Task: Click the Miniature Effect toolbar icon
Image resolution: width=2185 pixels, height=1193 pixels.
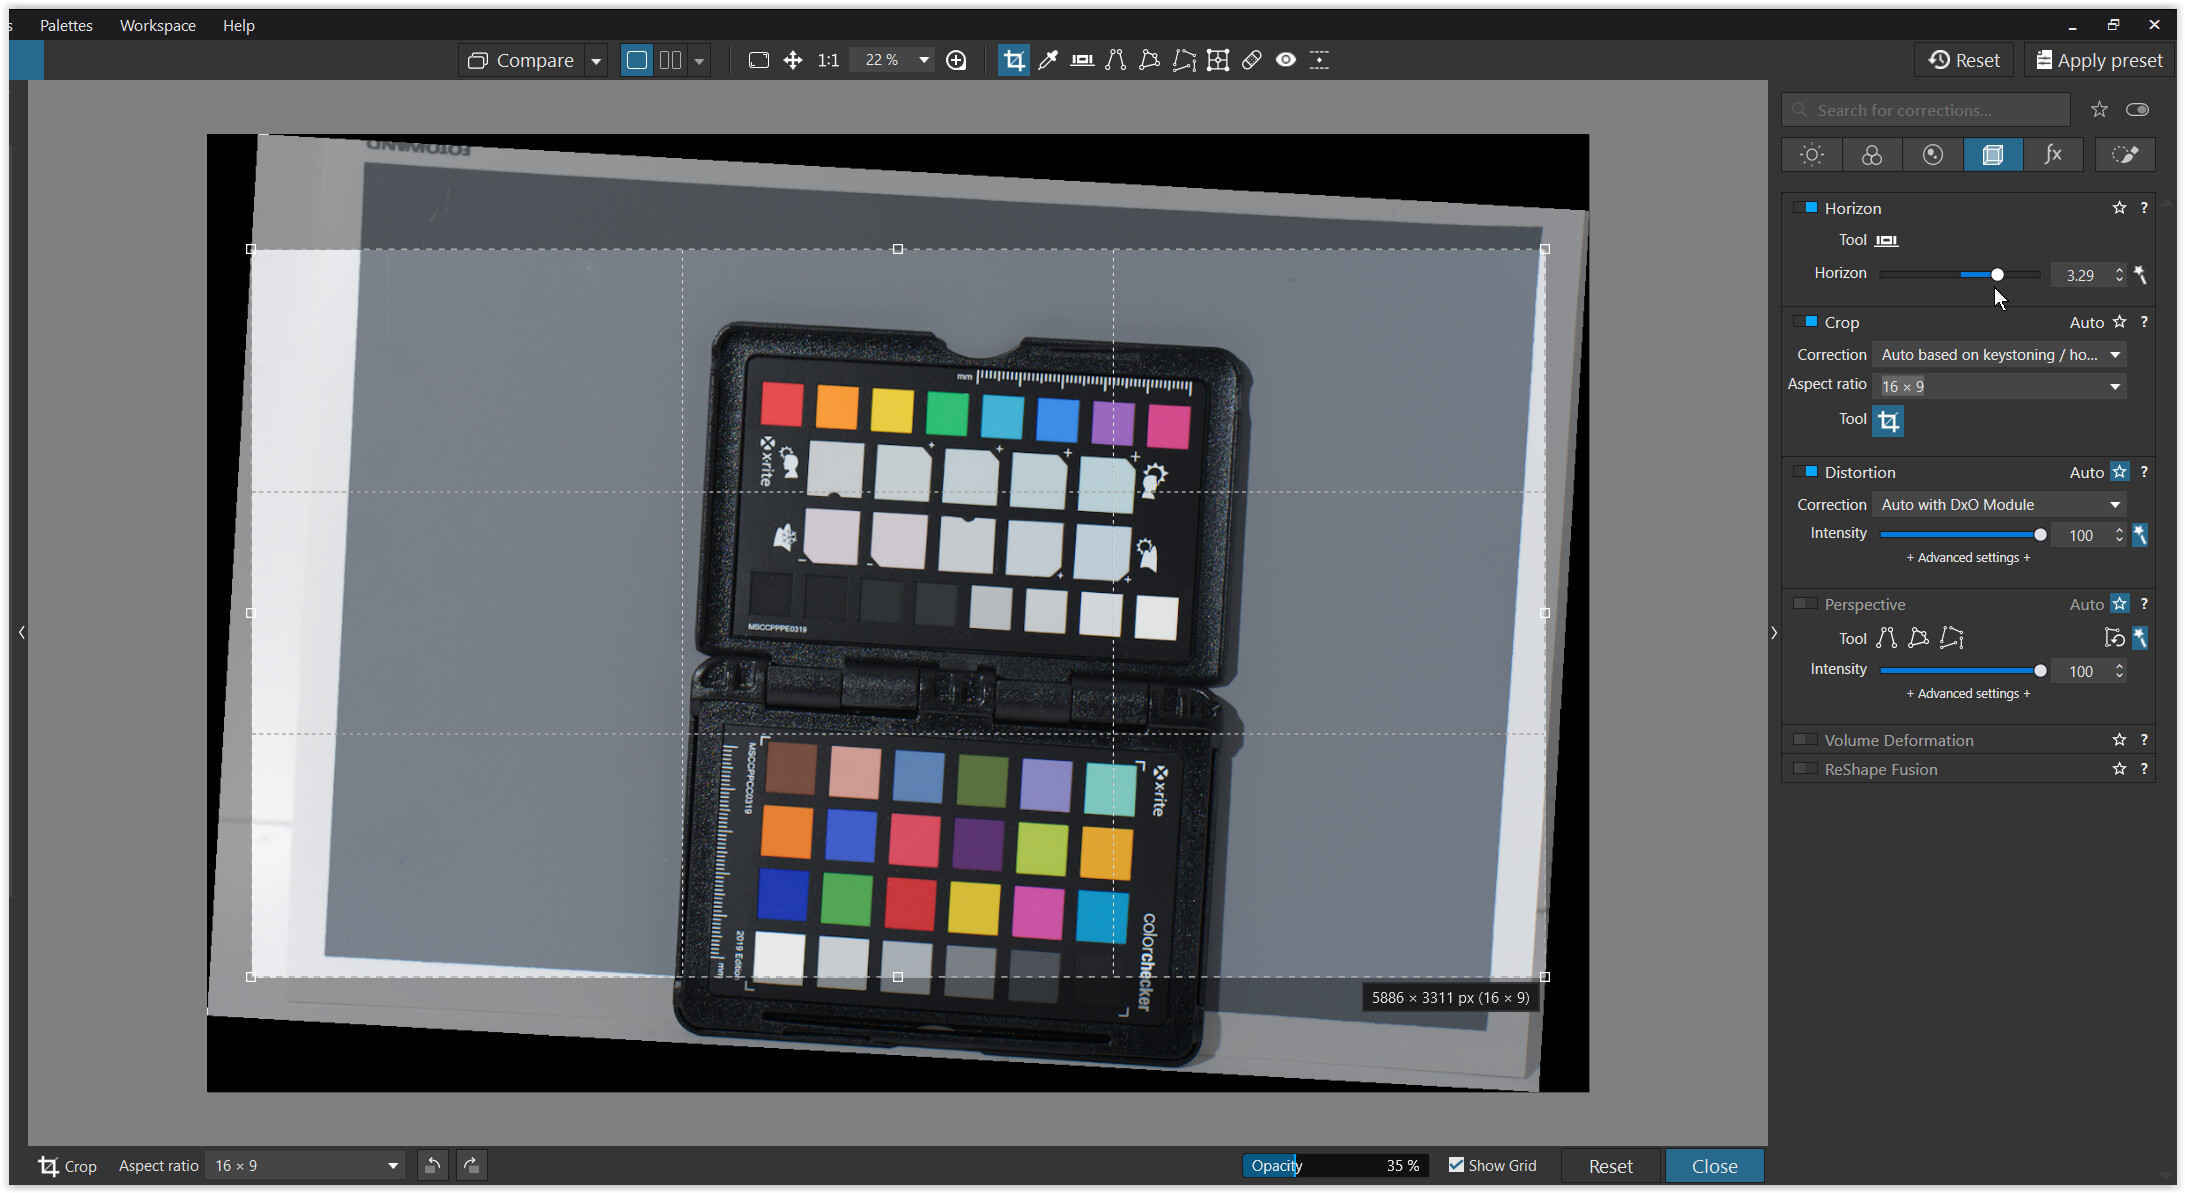Action: [x=1320, y=60]
